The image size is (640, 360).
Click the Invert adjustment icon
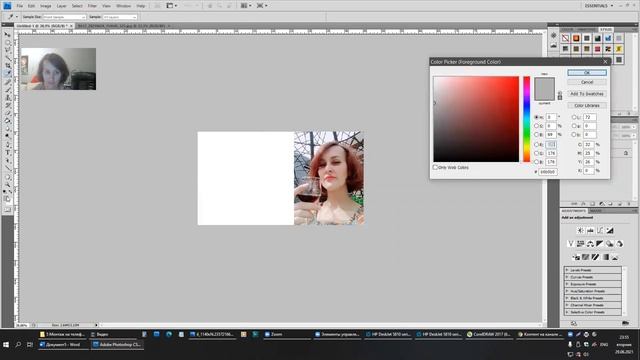coord(576,257)
